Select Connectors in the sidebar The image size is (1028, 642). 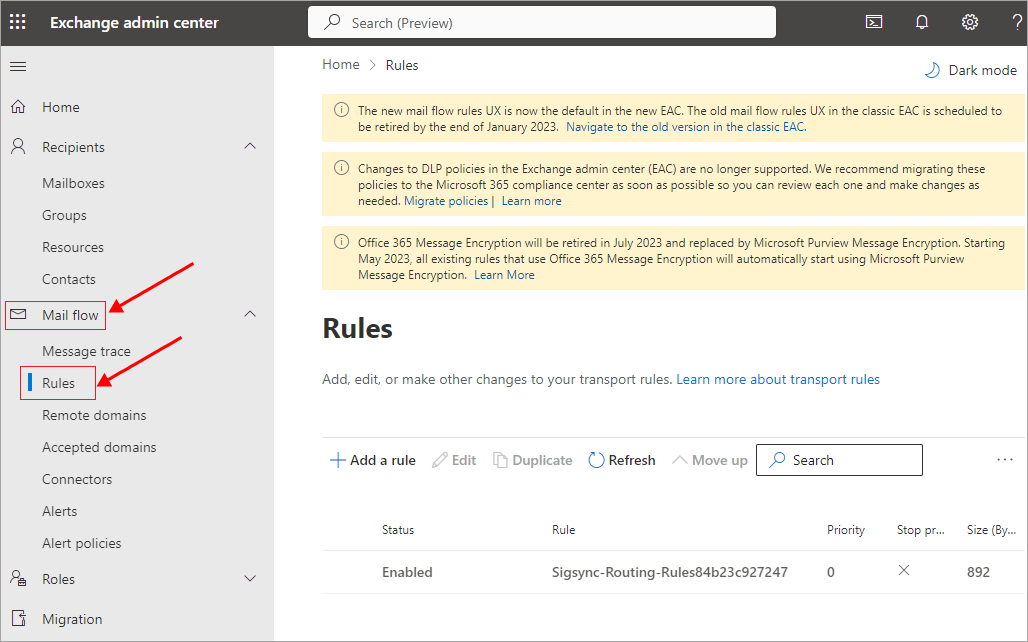pyautogui.click(x=76, y=479)
